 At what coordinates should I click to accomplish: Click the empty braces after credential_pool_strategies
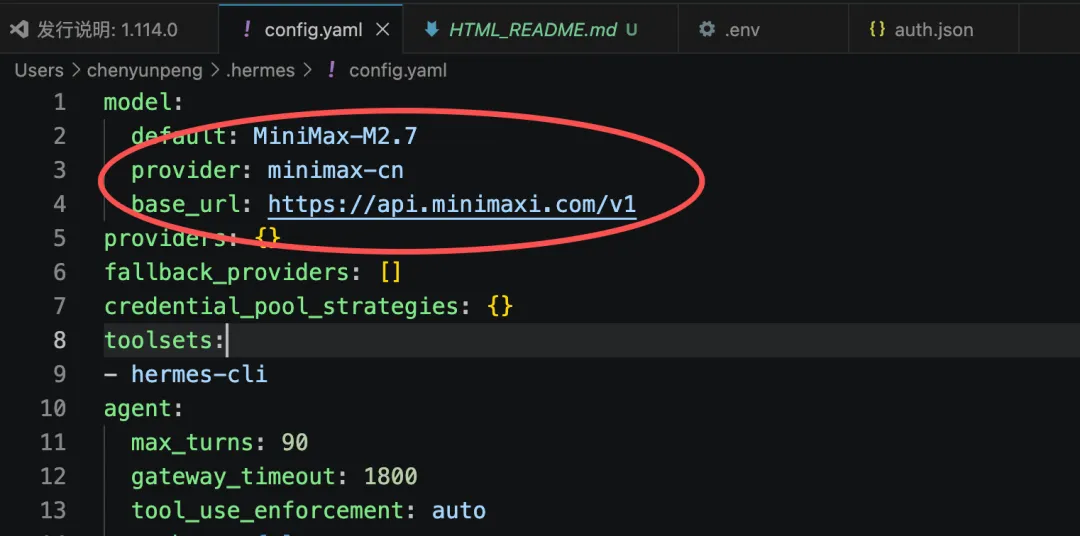500,306
